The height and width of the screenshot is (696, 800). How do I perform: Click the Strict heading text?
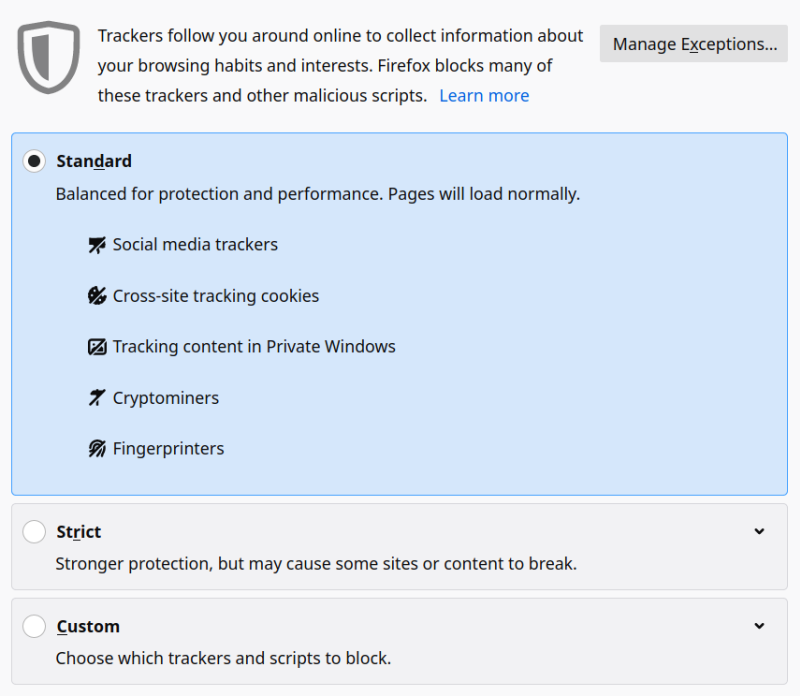(78, 531)
